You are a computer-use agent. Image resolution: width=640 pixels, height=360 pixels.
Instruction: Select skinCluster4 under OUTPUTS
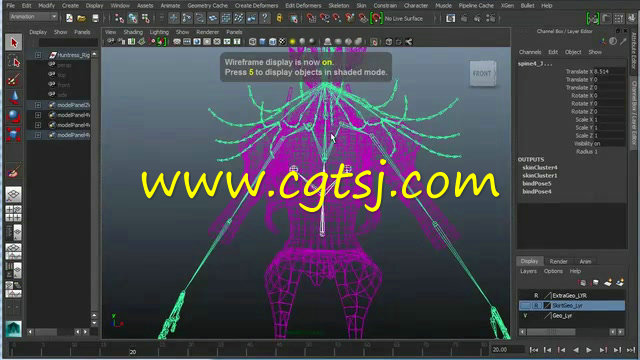coord(540,167)
